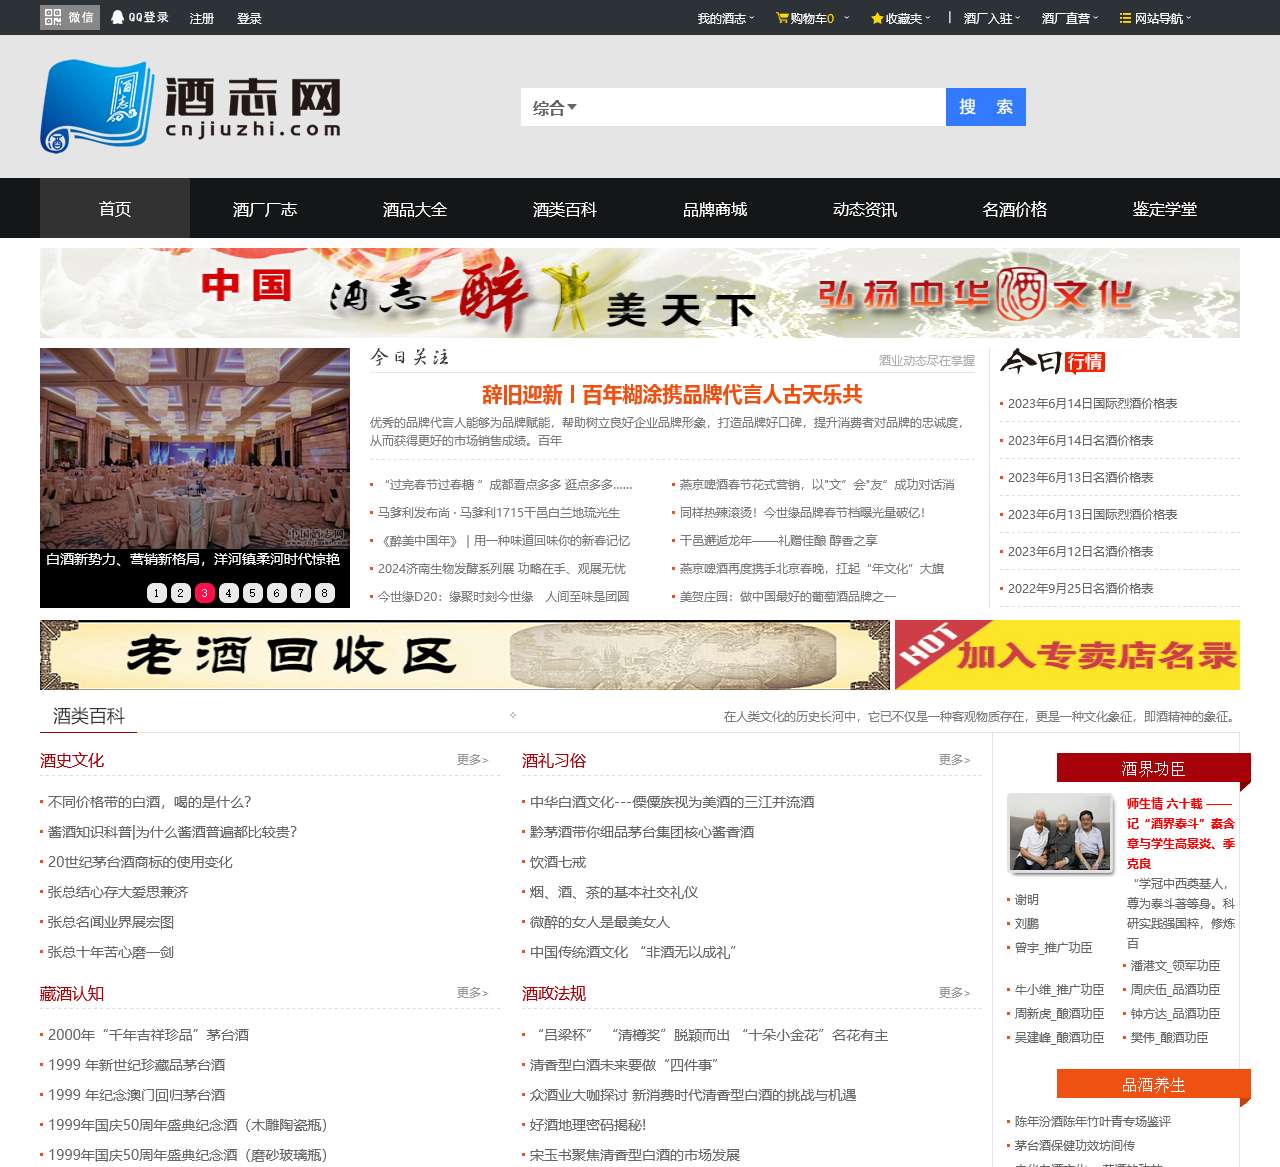Click the 老酒回收区 banner
1280x1167 pixels.
tap(465, 655)
